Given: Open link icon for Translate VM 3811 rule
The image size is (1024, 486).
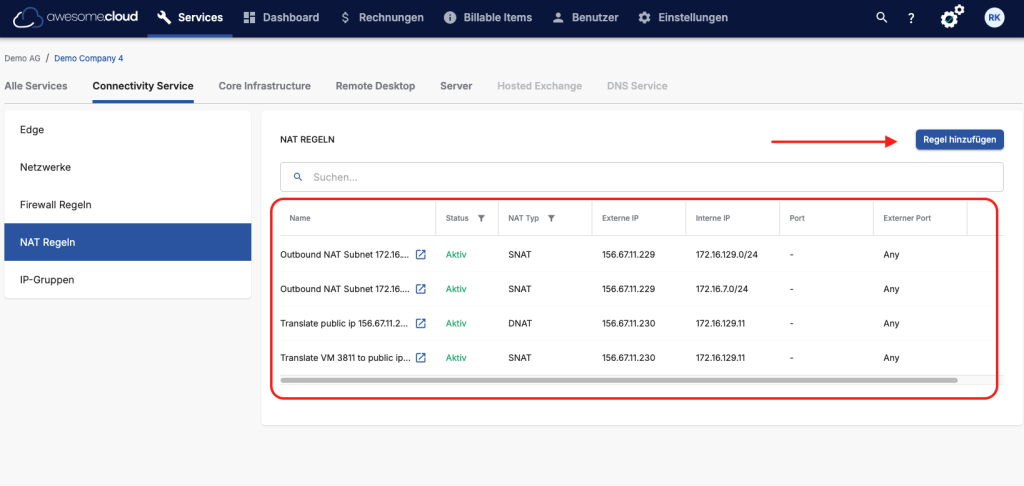Looking at the screenshot, I should (x=421, y=357).
